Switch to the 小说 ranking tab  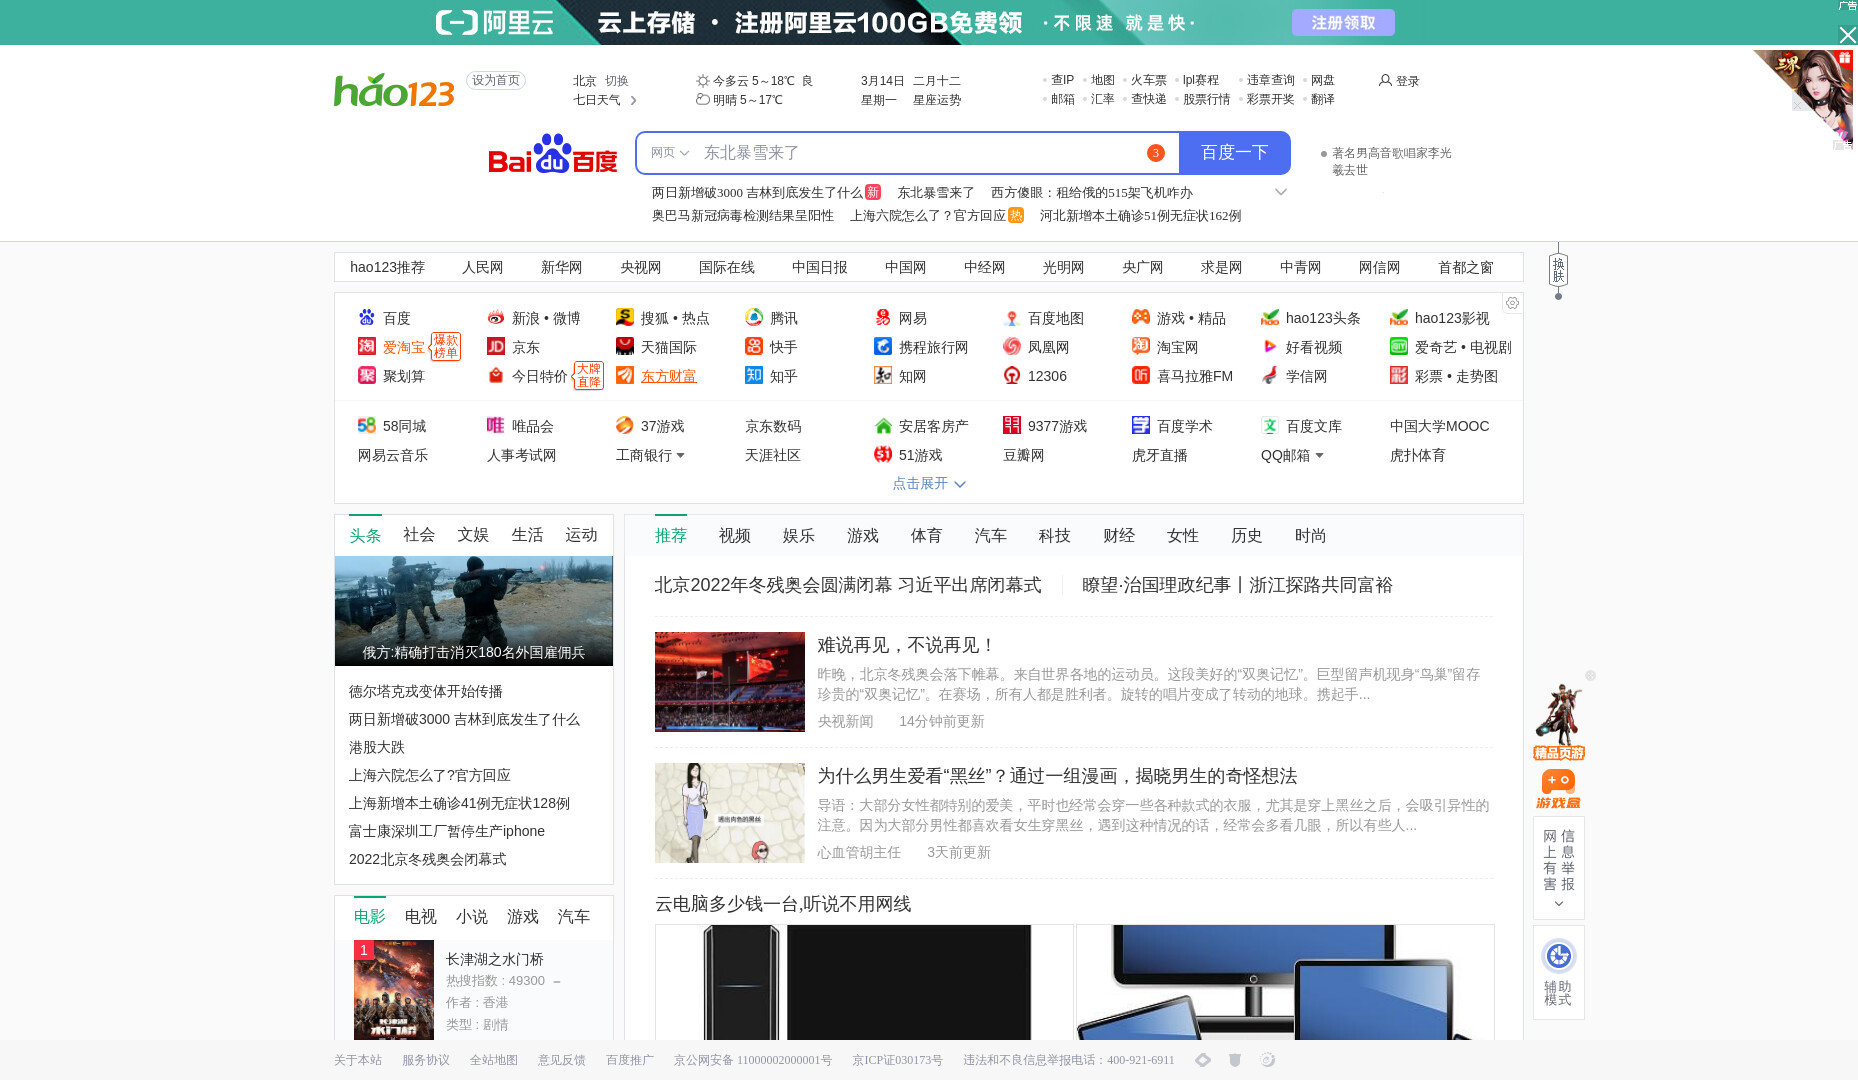pos(472,917)
